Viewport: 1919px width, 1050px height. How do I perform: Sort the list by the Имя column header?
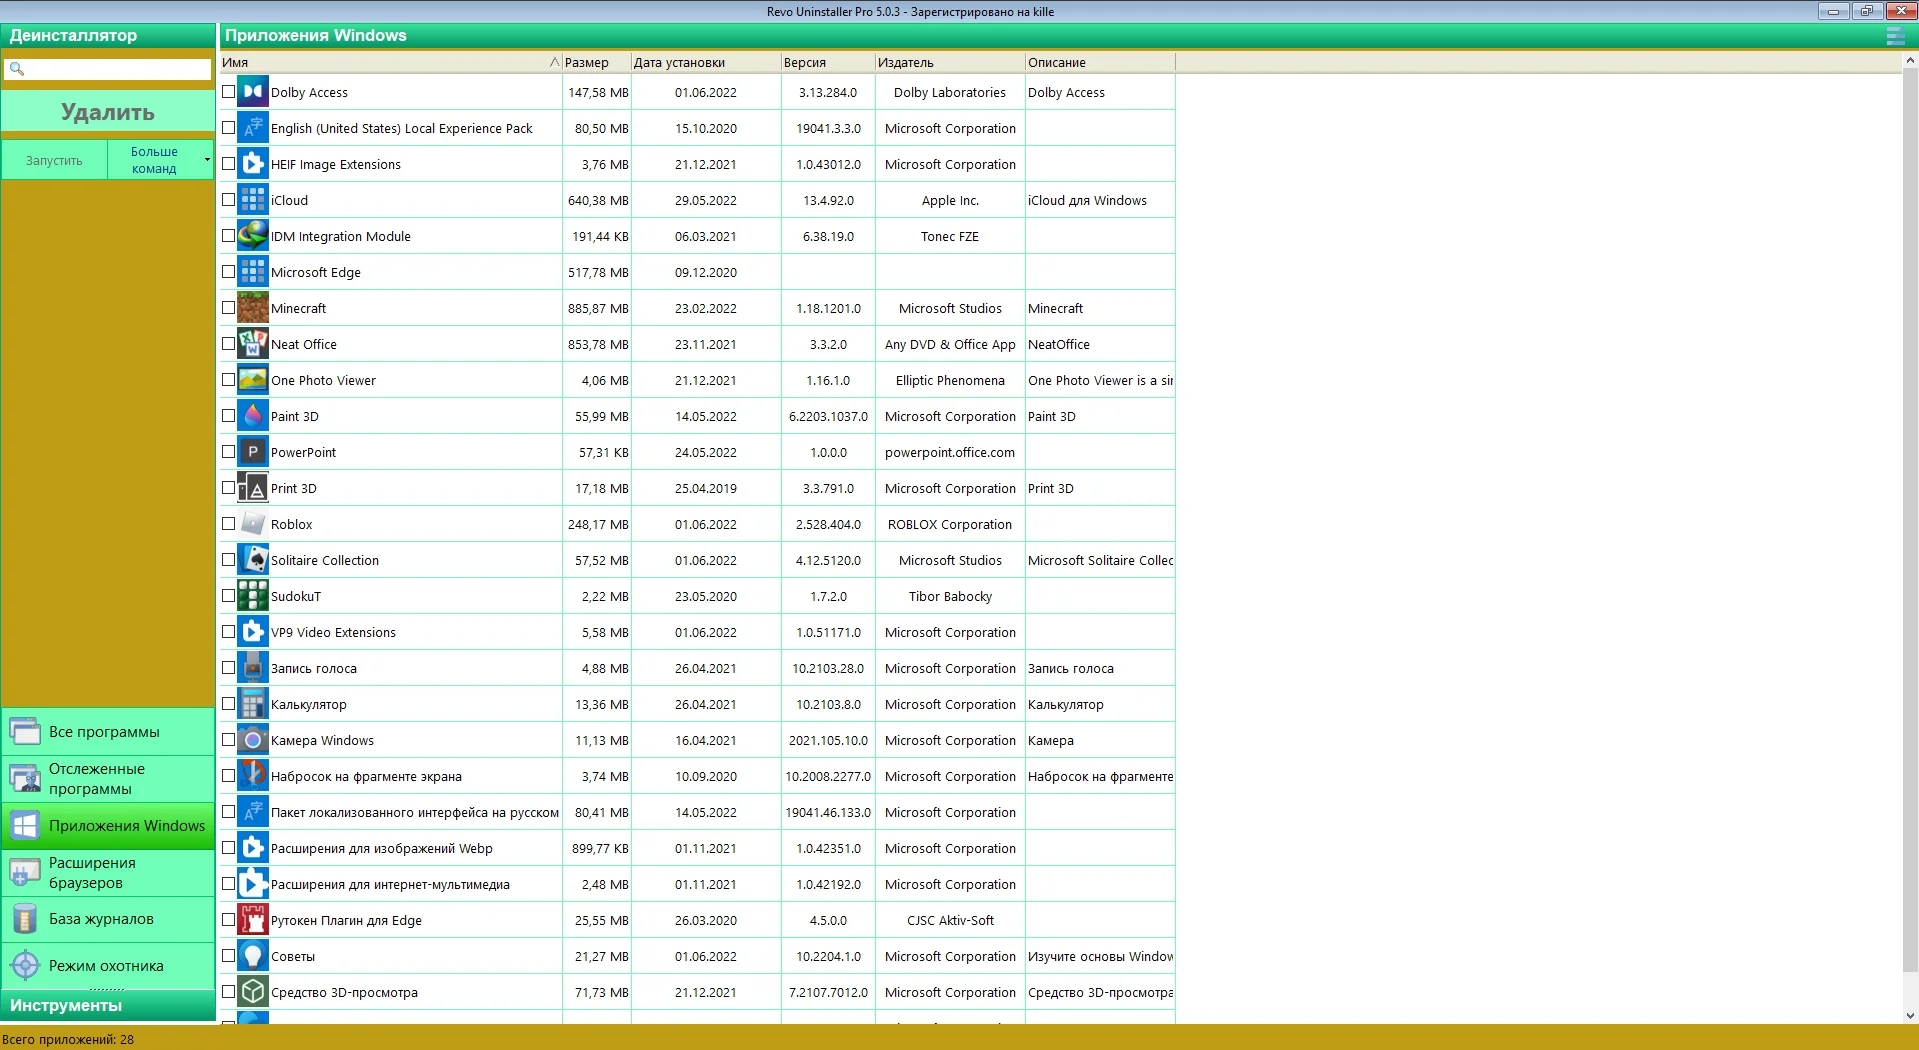point(390,62)
